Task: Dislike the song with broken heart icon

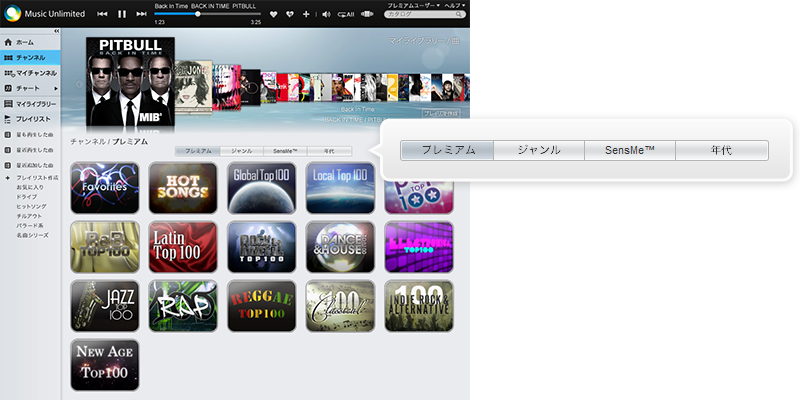Action: [x=290, y=14]
